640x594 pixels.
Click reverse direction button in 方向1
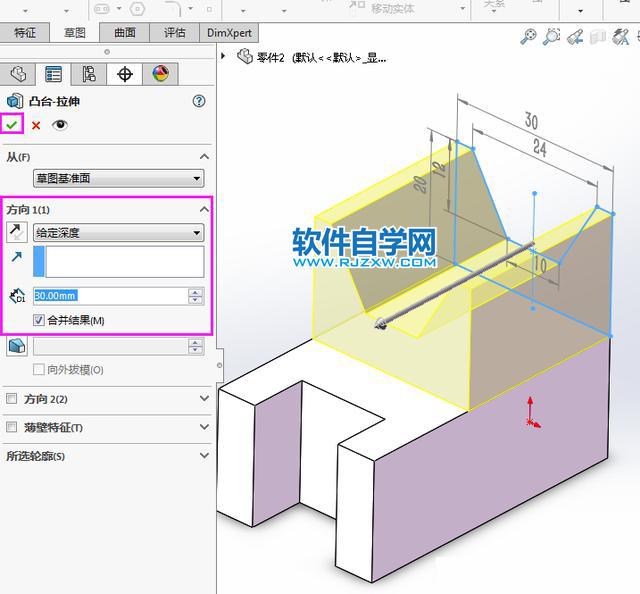[x=17, y=232]
